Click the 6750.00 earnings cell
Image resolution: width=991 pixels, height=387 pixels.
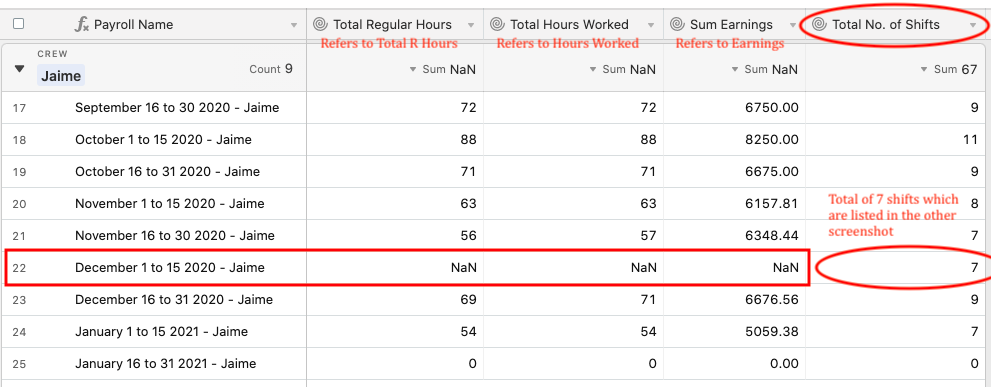point(734,108)
